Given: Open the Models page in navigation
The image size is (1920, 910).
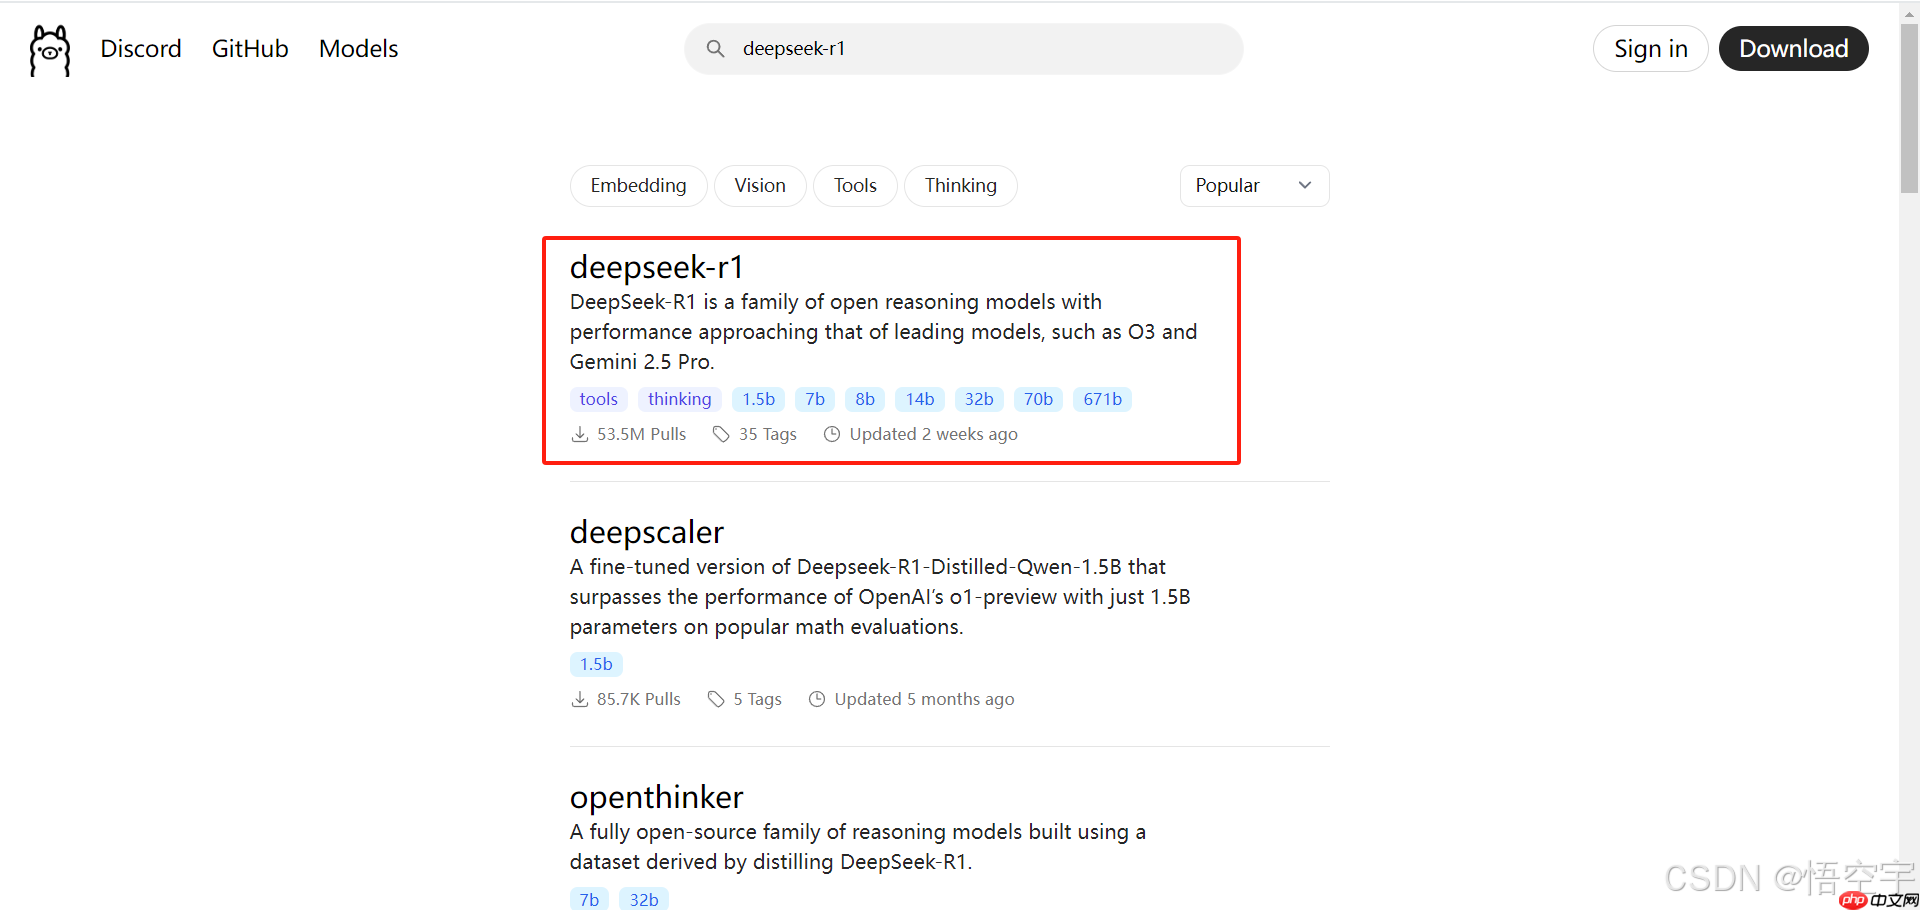Looking at the screenshot, I should click(358, 49).
